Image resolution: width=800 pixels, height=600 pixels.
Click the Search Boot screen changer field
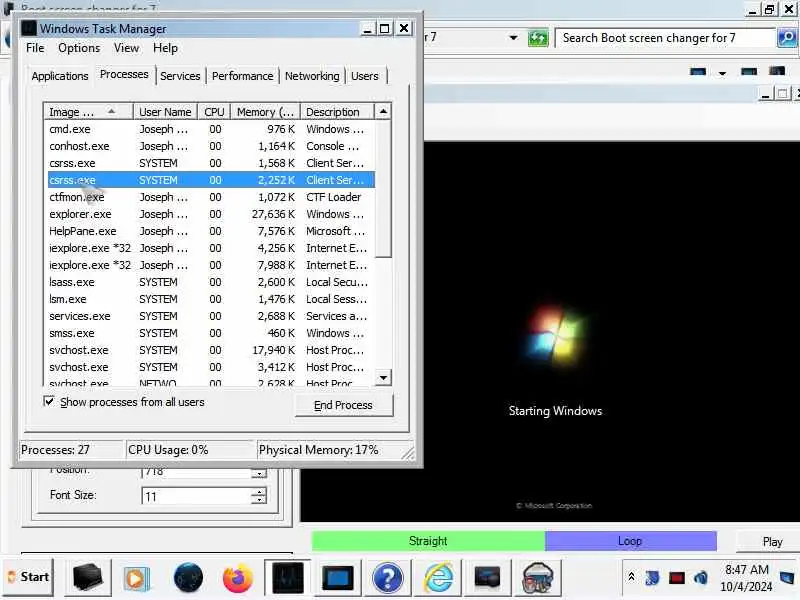(665, 38)
